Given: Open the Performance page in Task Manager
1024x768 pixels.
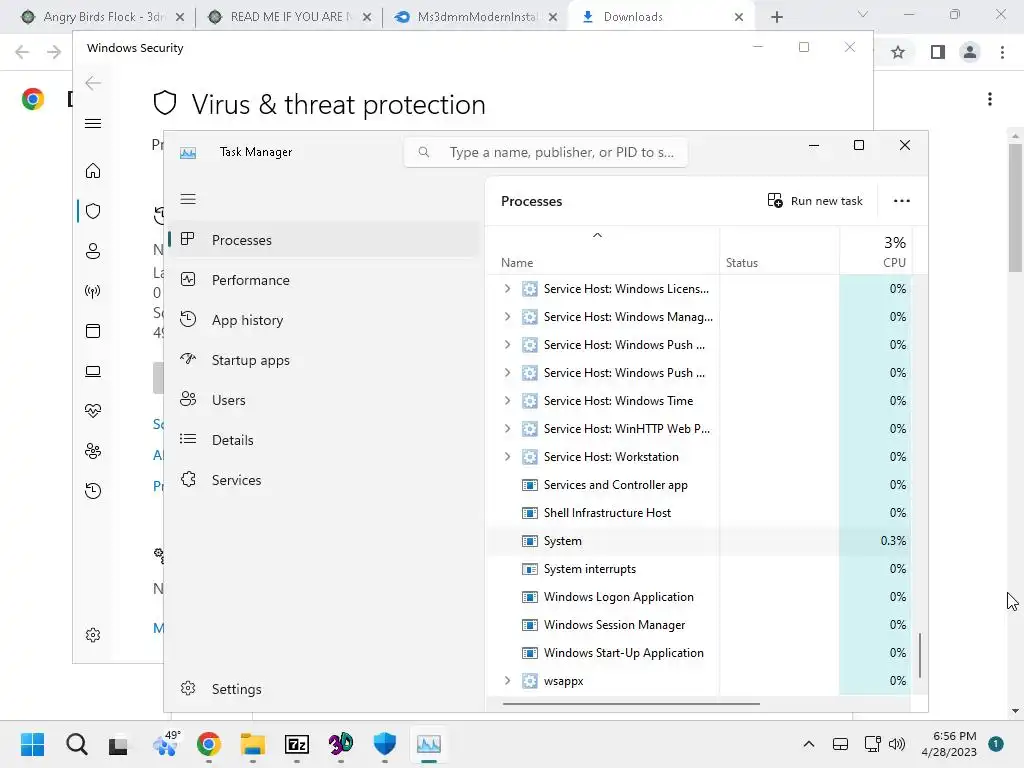Looking at the screenshot, I should (x=324, y=280).
